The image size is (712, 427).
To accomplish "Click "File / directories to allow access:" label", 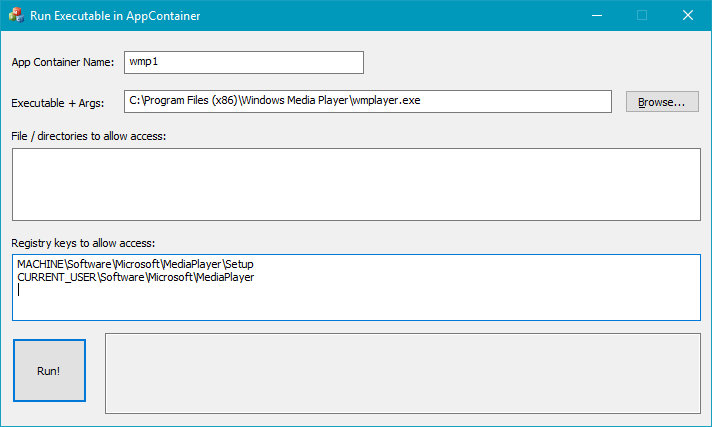I will click(x=89, y=136).
